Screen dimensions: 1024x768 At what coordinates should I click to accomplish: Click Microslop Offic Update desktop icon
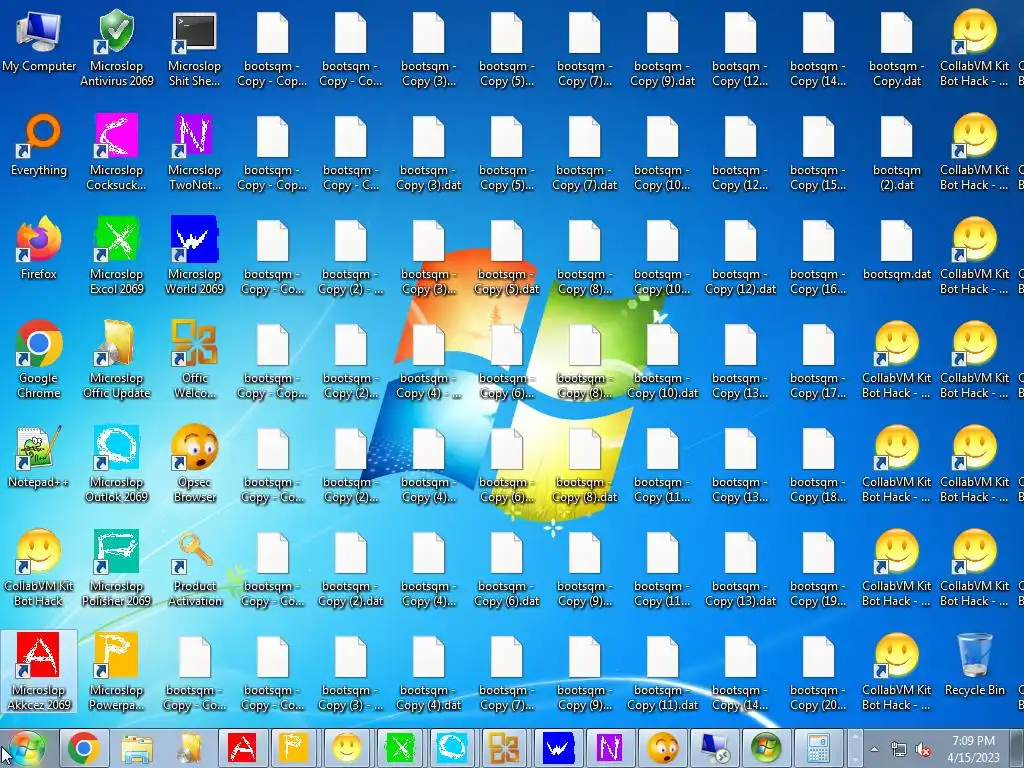pos(116,360)
